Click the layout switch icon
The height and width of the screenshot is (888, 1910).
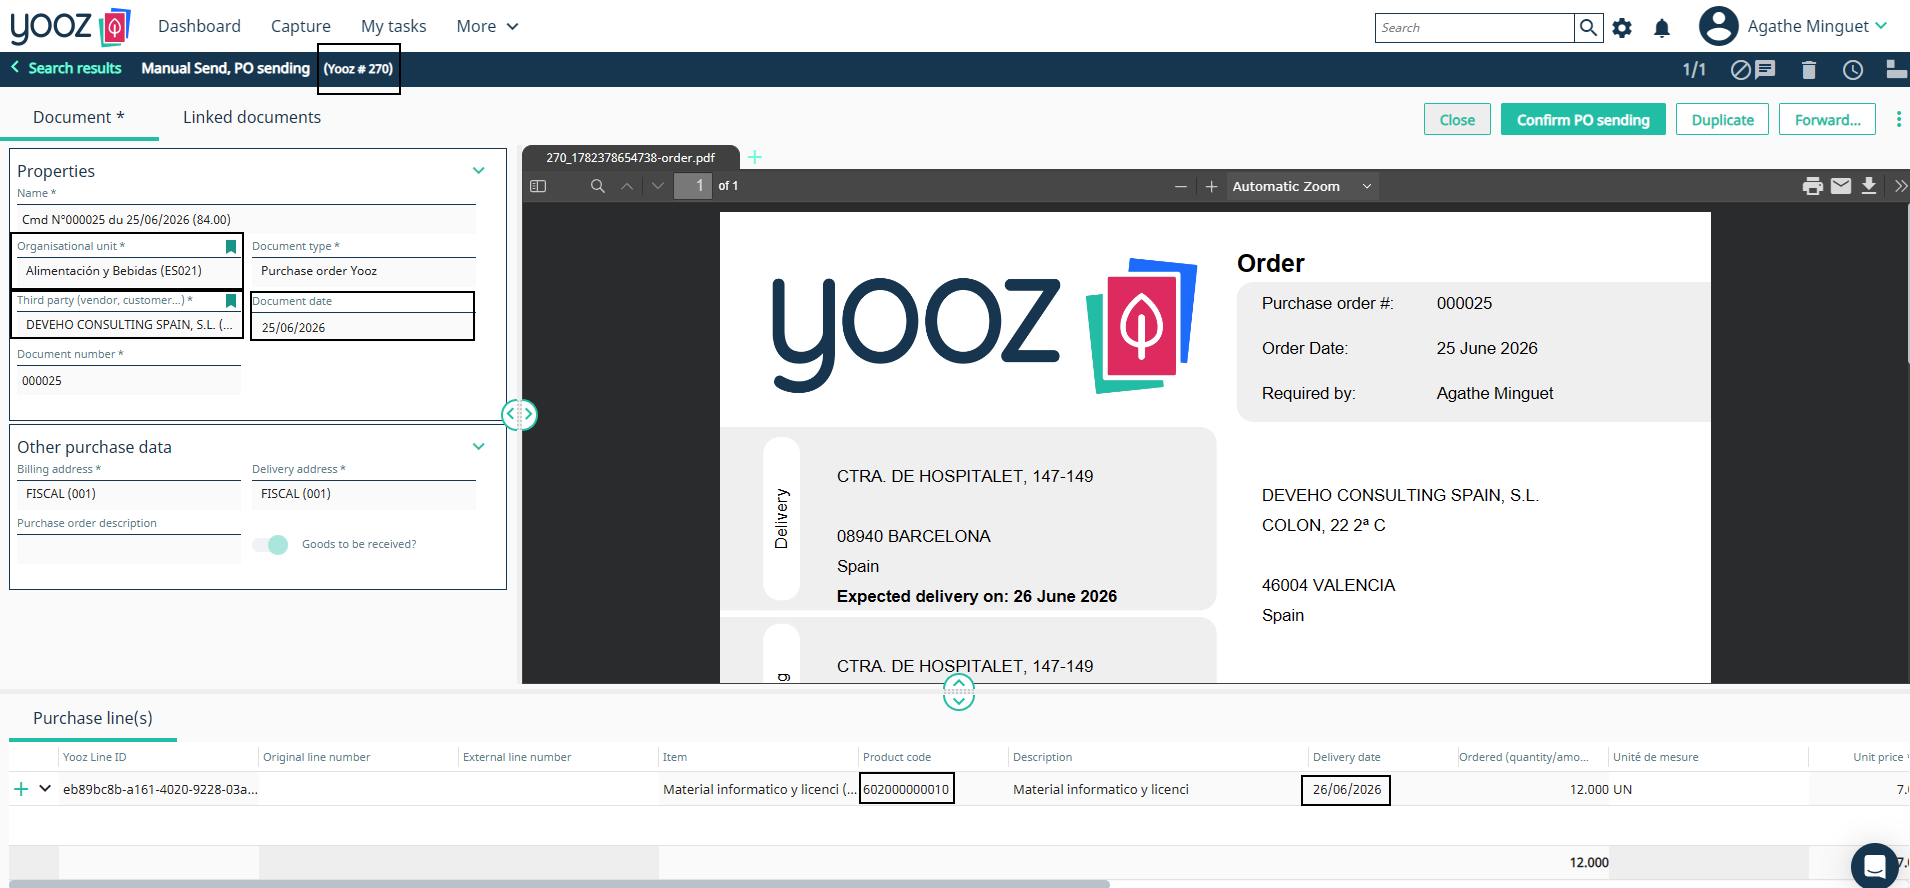1896,69
